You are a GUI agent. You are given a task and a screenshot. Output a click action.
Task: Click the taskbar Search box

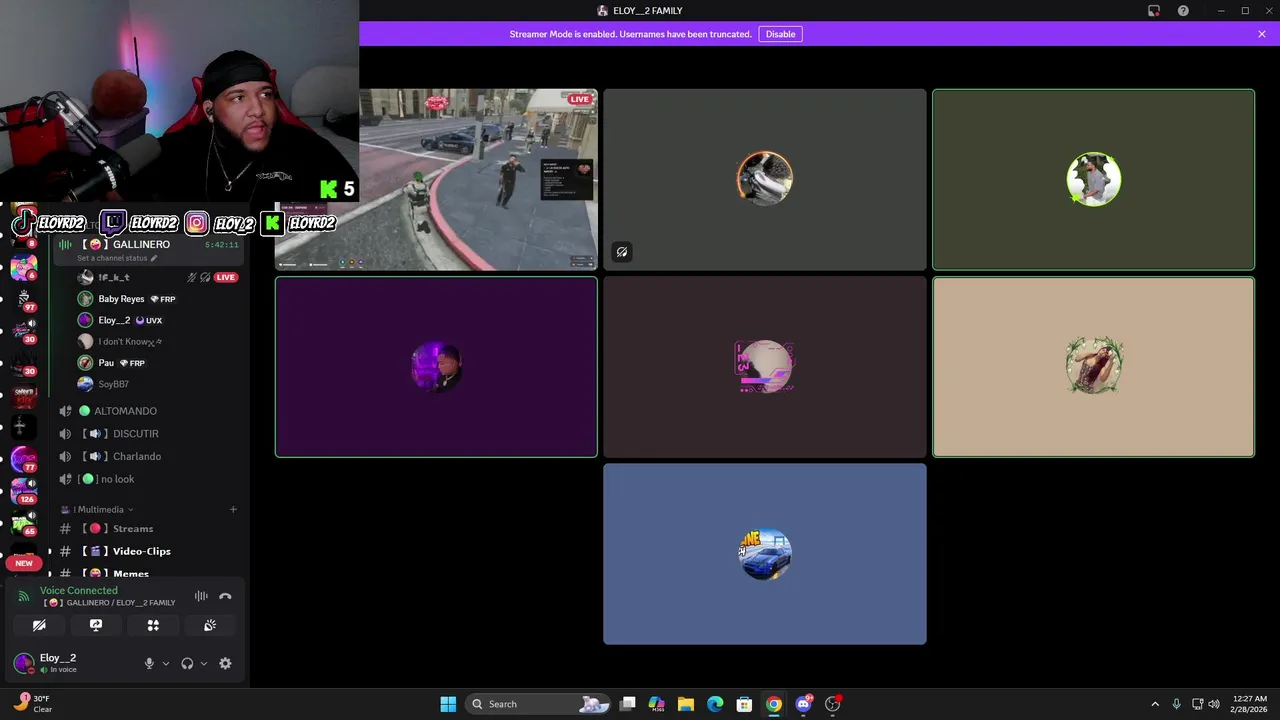coord(540,704)
